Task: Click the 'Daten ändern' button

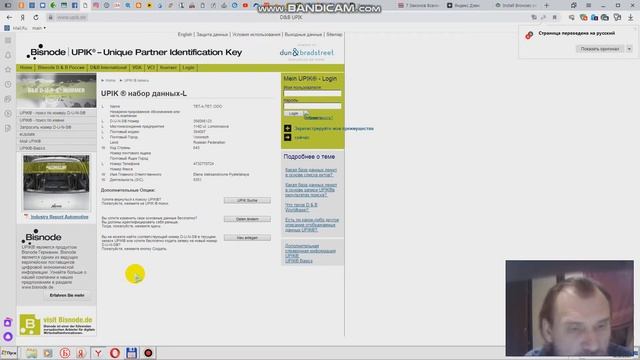Action: 247,219
